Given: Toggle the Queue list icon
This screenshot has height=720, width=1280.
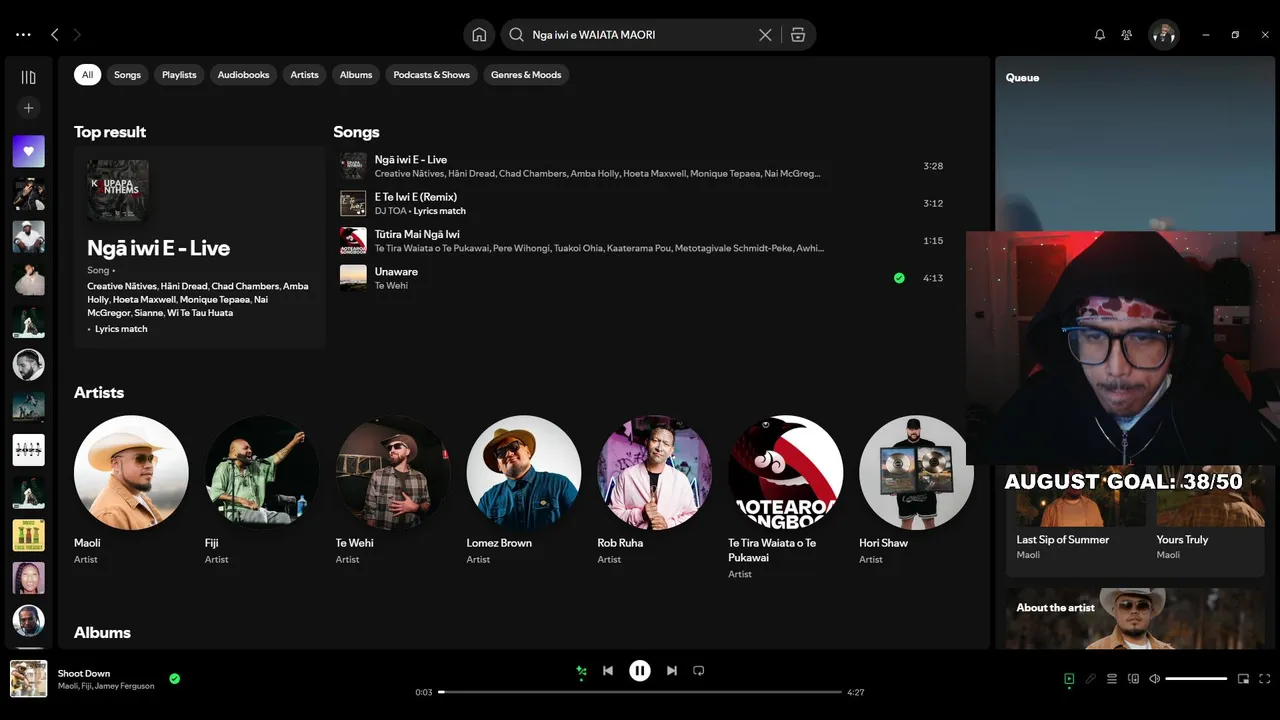Looking at the screenshot, I should click(1112, 679).
